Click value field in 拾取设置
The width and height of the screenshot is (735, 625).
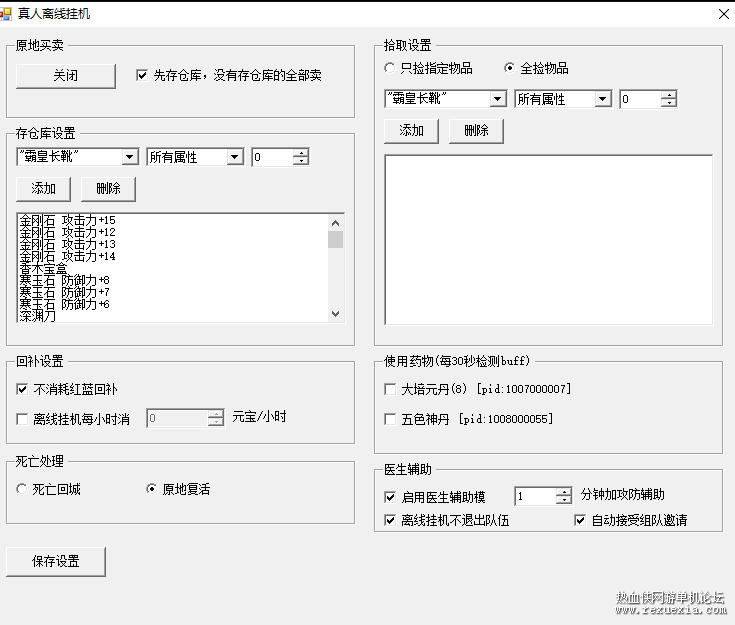point(641,99)
